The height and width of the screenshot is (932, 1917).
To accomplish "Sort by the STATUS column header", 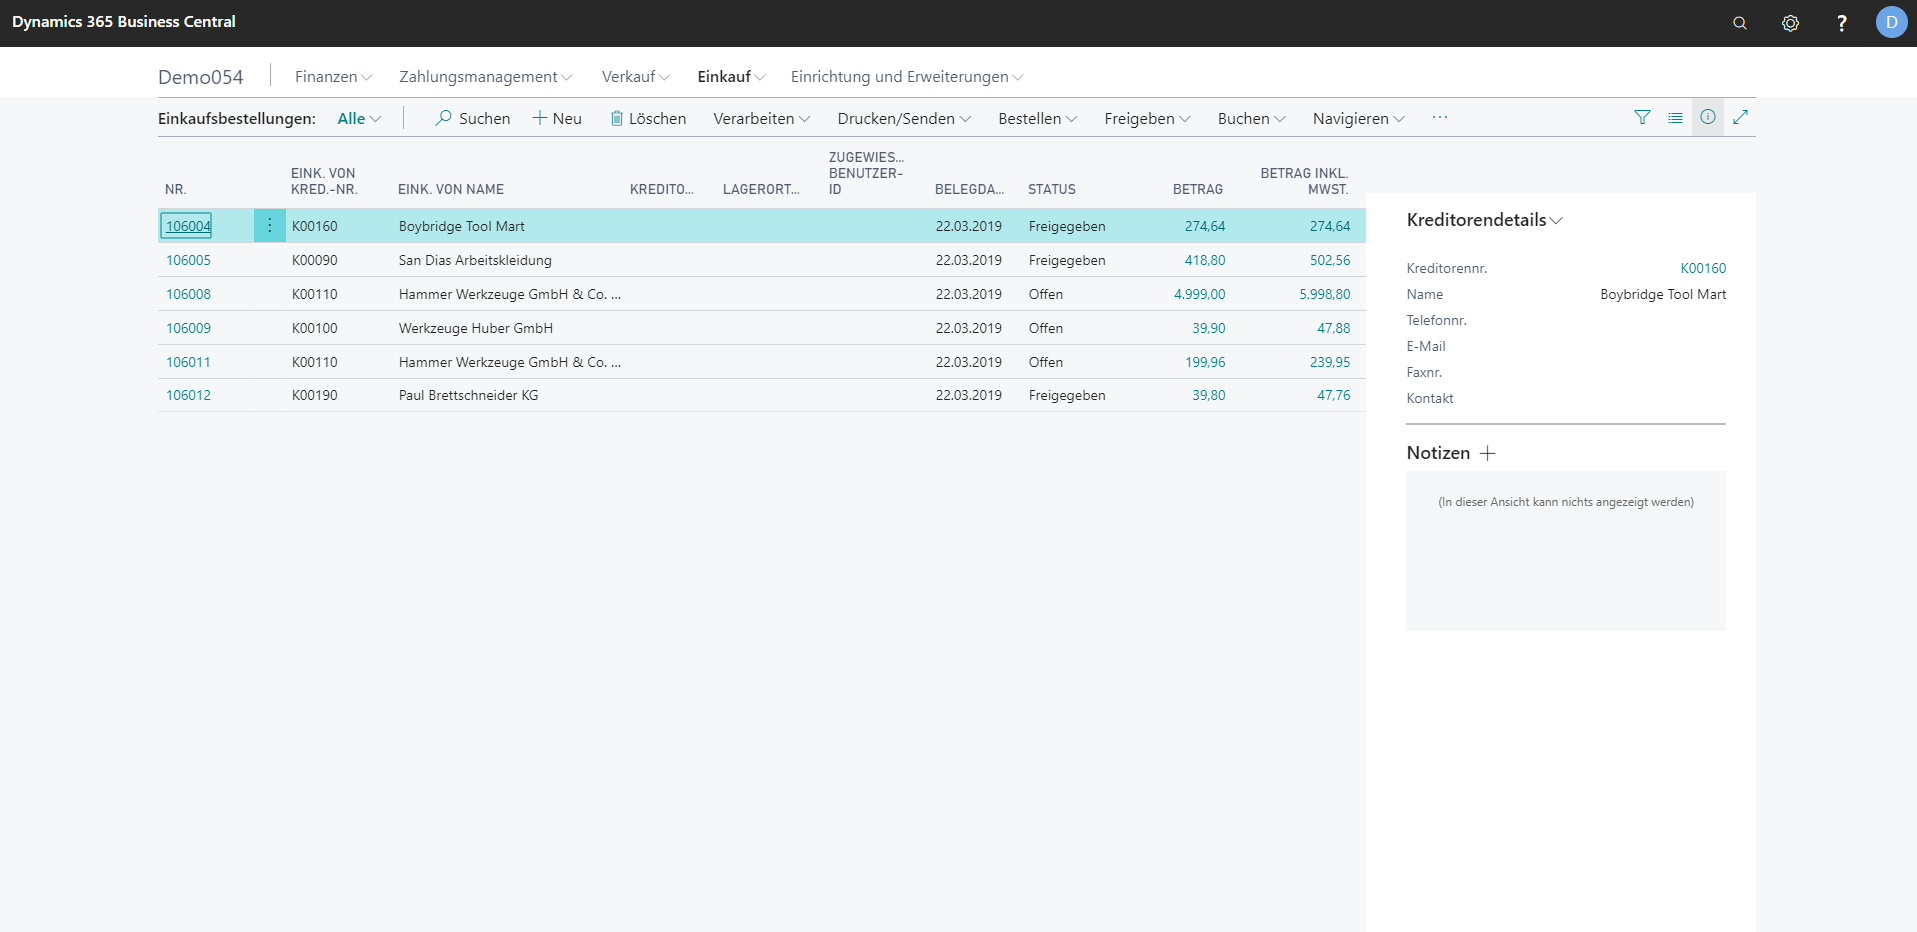I will (1052, 189).
